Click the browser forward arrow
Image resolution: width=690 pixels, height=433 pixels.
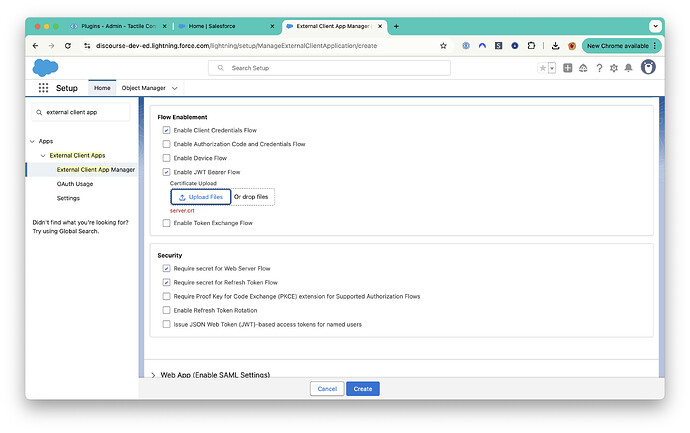[x=51, y=46]
